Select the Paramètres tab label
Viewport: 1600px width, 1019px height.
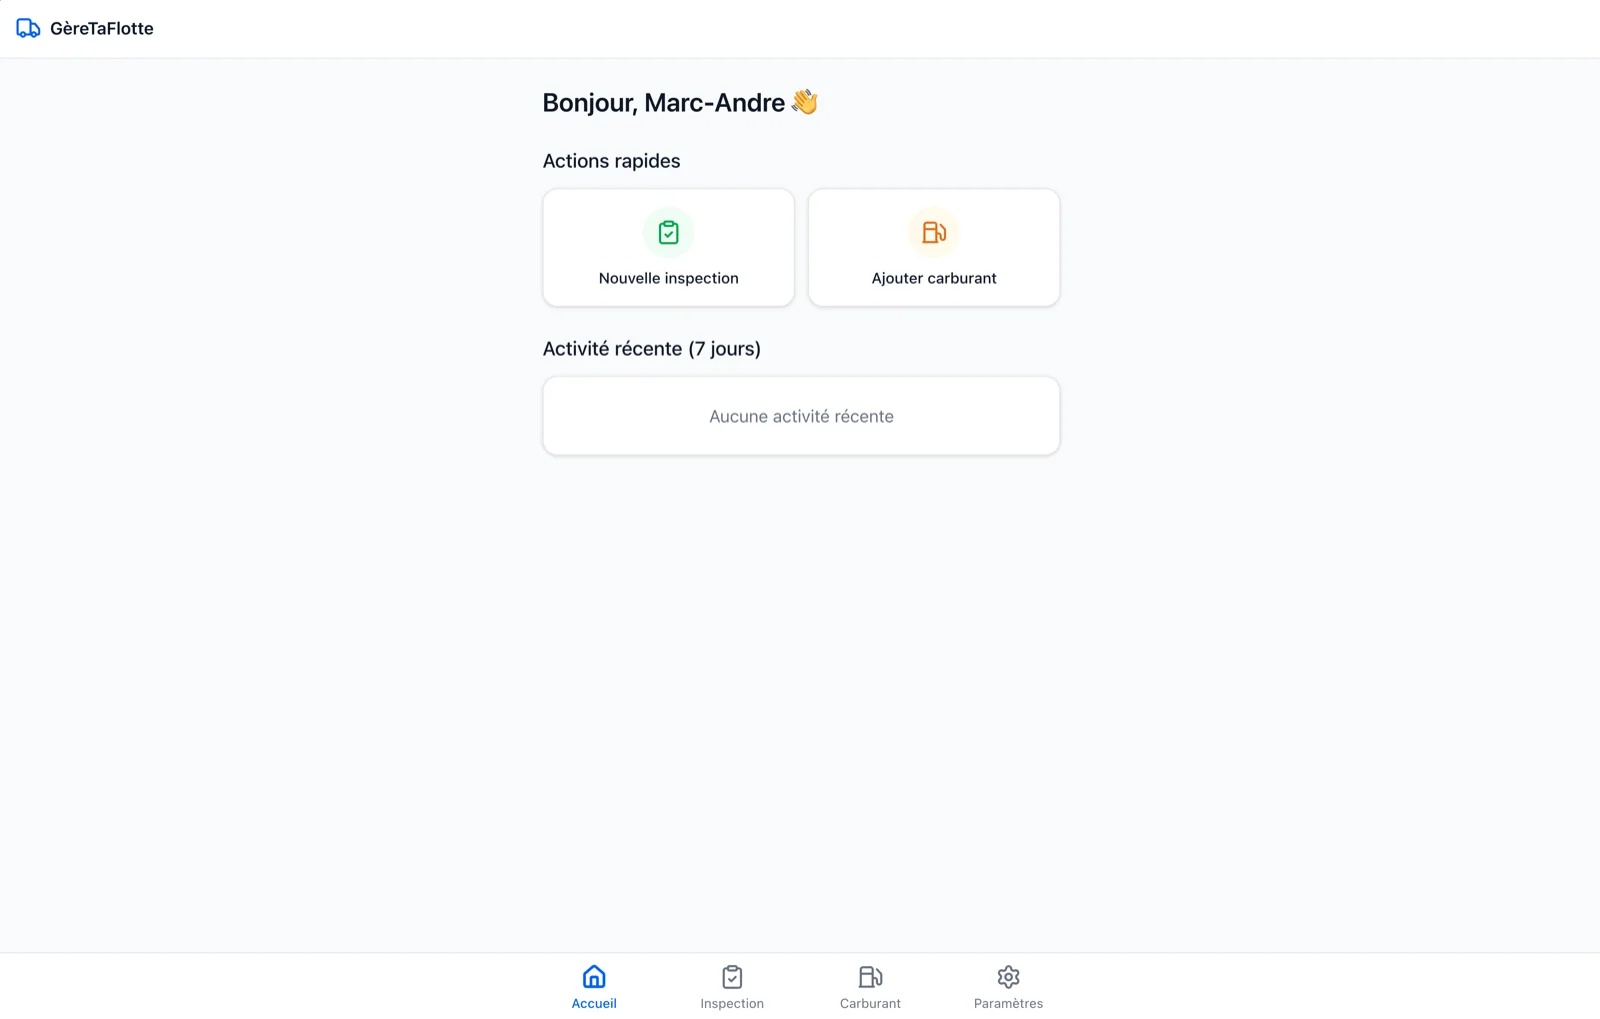[1008, 1003]
